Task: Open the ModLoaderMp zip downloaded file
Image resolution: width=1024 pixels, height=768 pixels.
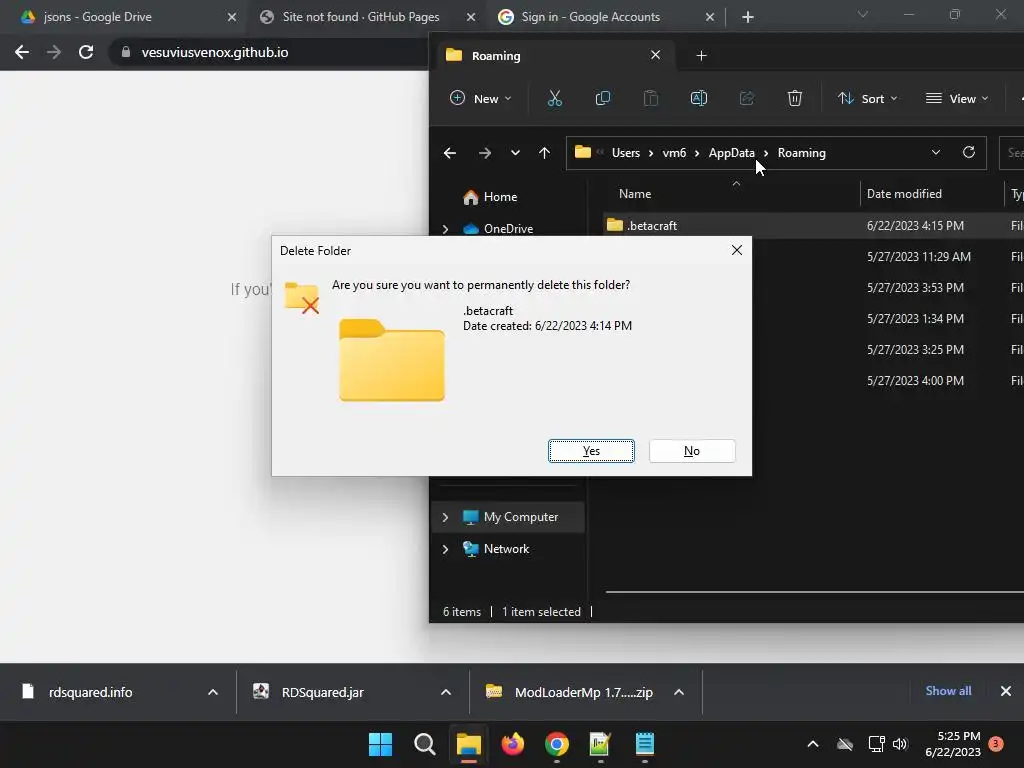Action: (x=583, y=692)
